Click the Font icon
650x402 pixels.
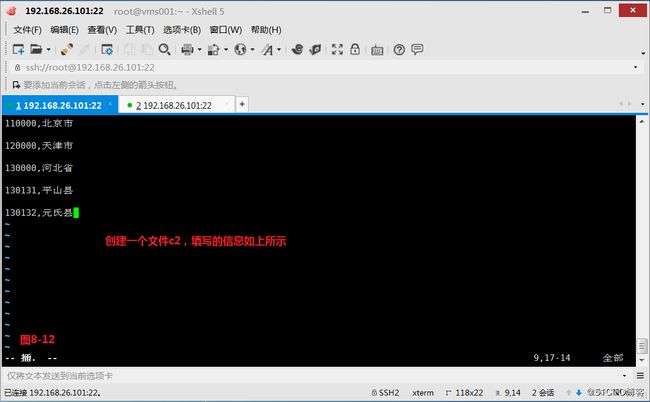click(267, 50)
